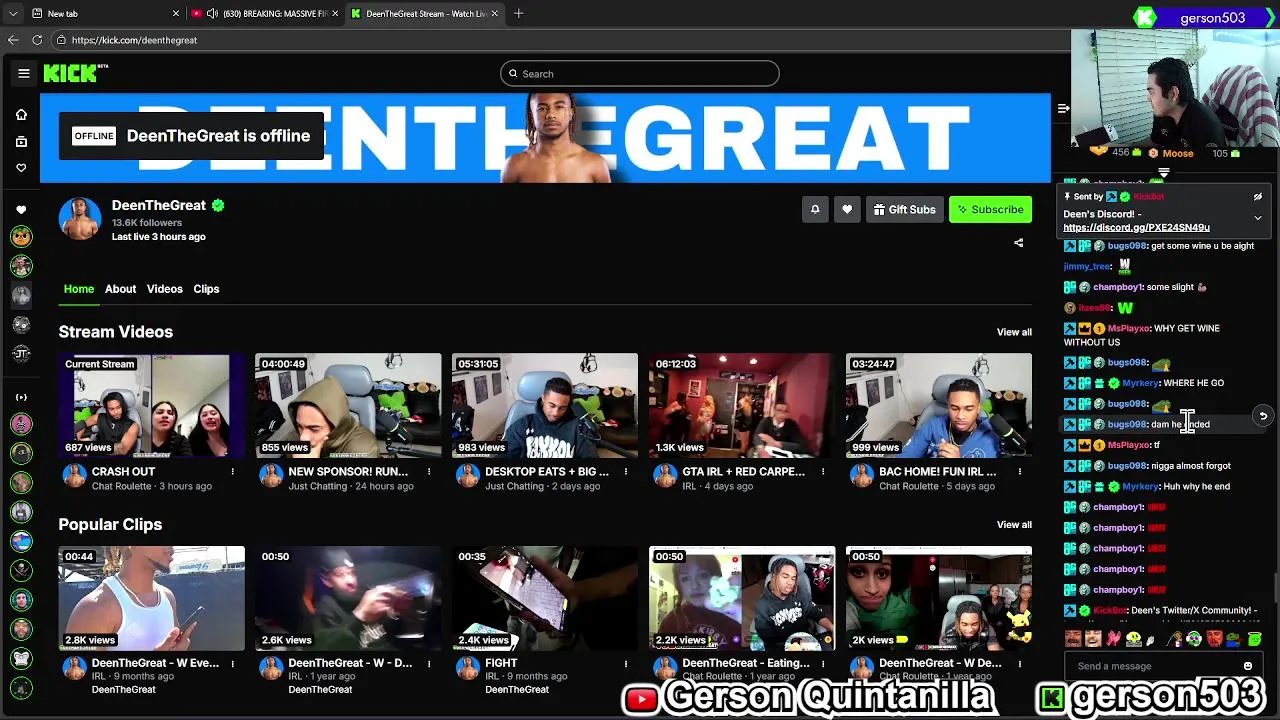This screenshot has width=1280, height=720.
Task: Open the options menu for the FIGHT clip
Action: click(x=626, y=663)
